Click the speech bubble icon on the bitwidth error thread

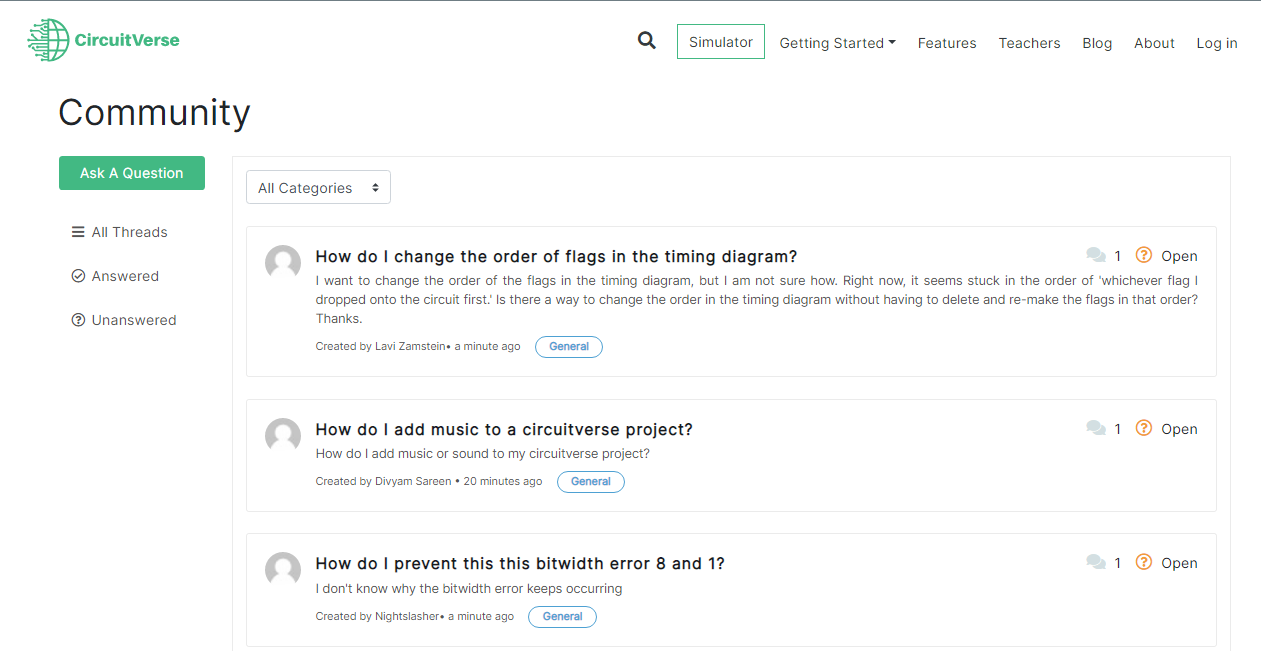pos(1096,562)
